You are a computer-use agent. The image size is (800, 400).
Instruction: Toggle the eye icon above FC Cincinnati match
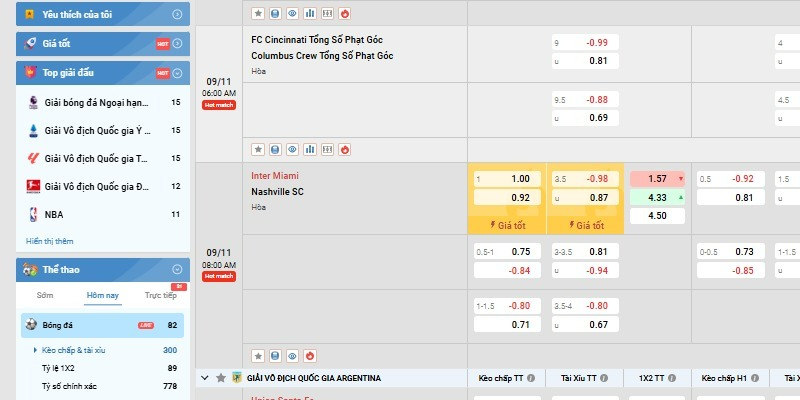pos(292,14)
